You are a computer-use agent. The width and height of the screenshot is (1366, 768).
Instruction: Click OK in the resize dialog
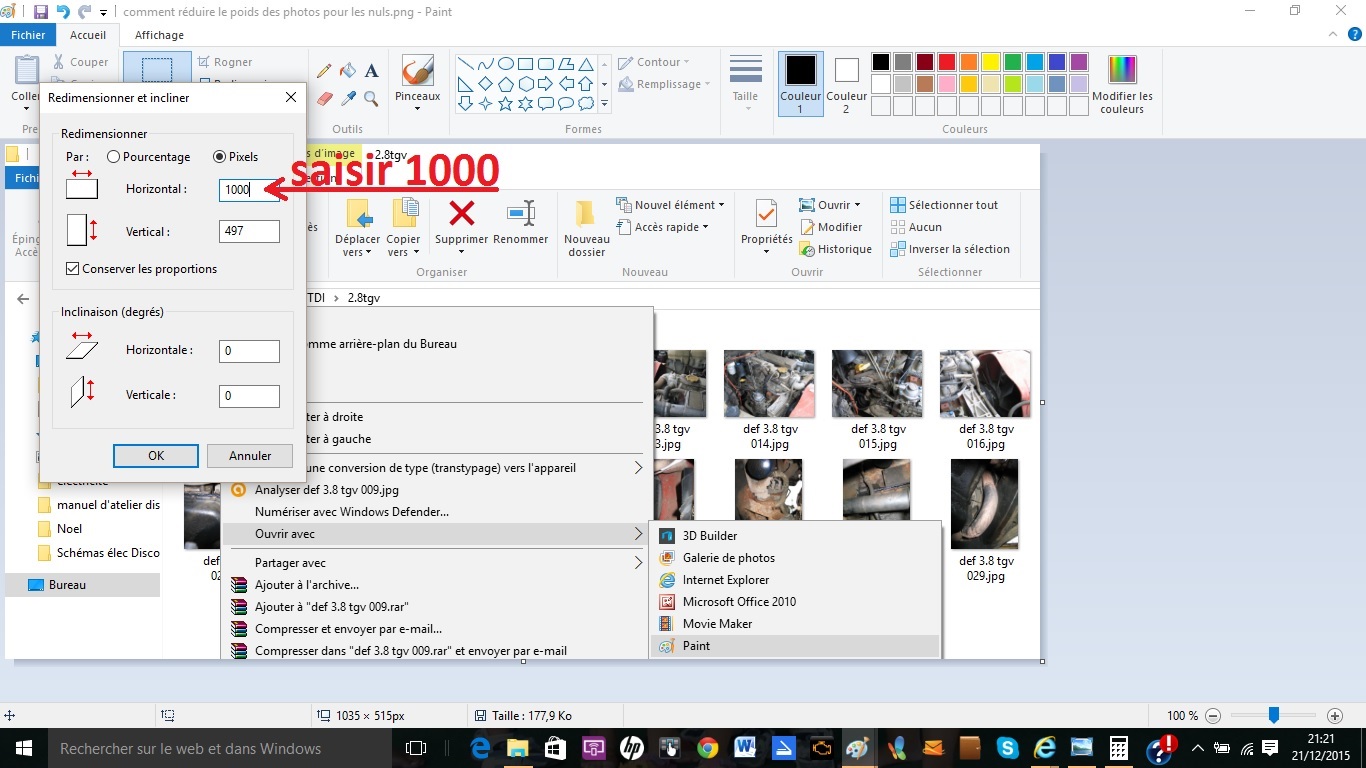(x=156, y=456)
